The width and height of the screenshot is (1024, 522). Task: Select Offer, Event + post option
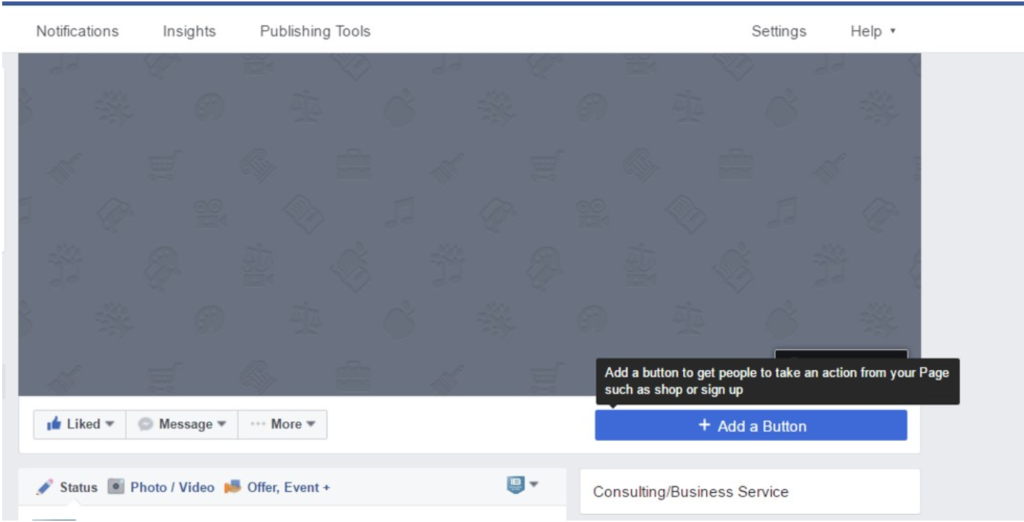click(x=288, y=487)
